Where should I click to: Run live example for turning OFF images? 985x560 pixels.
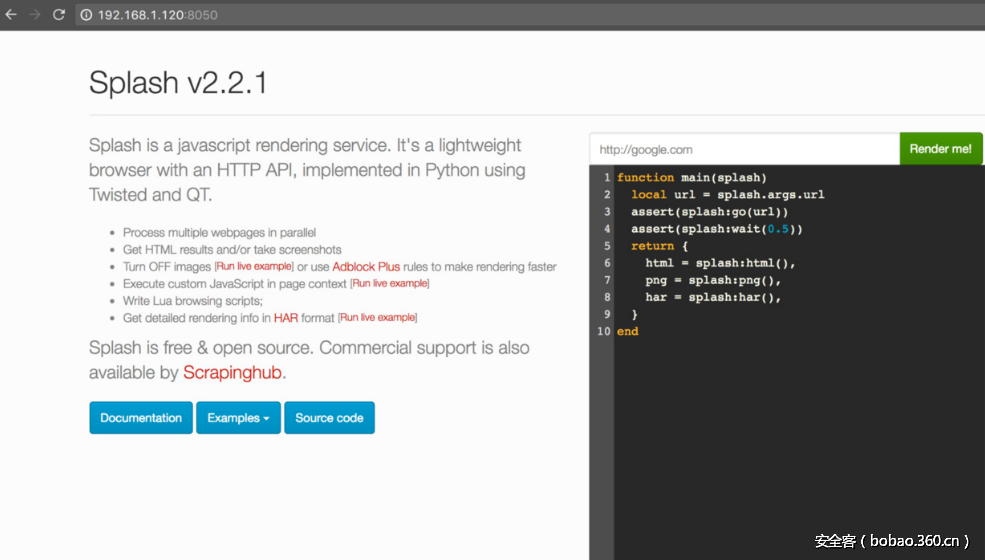click(x=254, y=267)
